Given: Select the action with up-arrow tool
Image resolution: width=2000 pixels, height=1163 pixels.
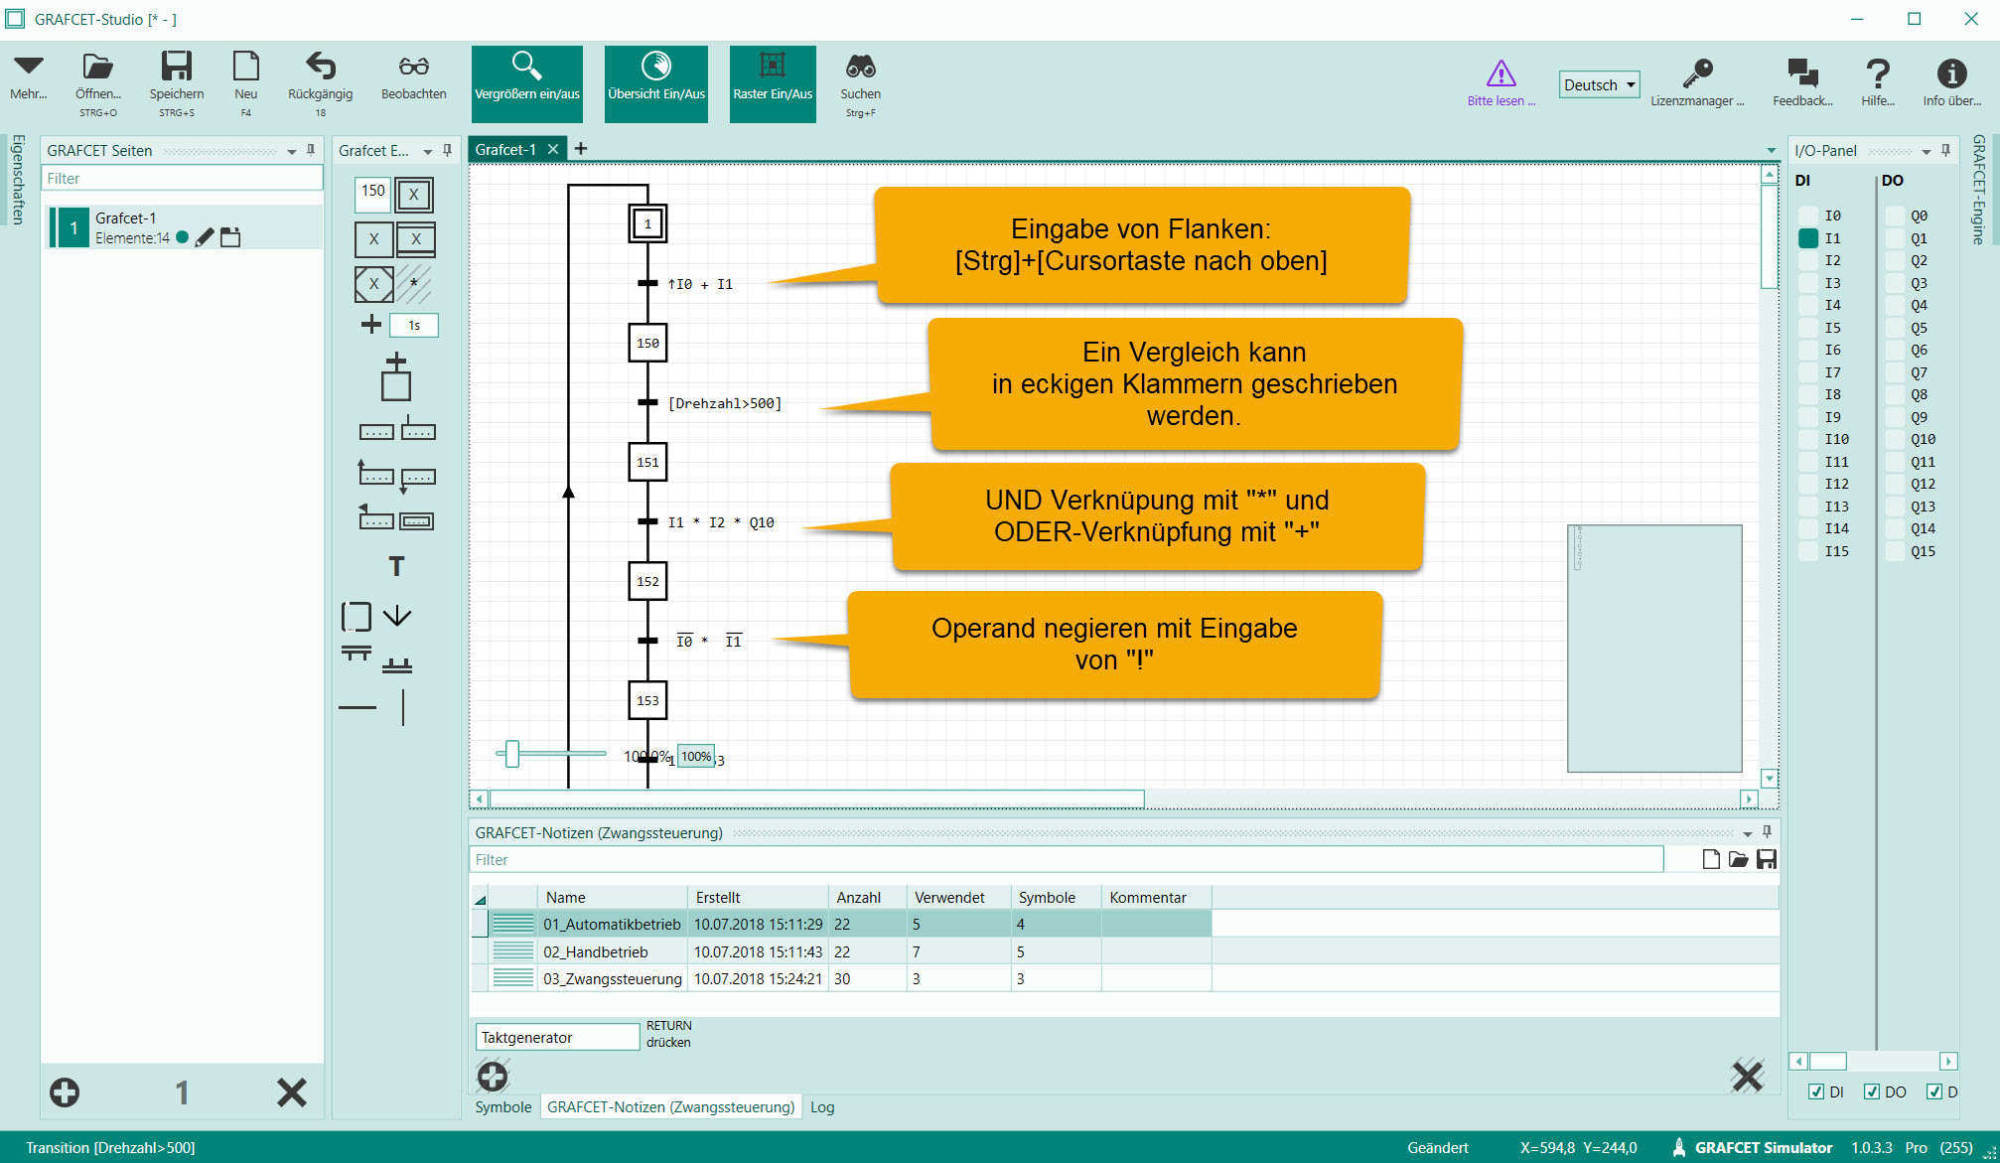Looking at the screenshot, I should tap(375, 472).
